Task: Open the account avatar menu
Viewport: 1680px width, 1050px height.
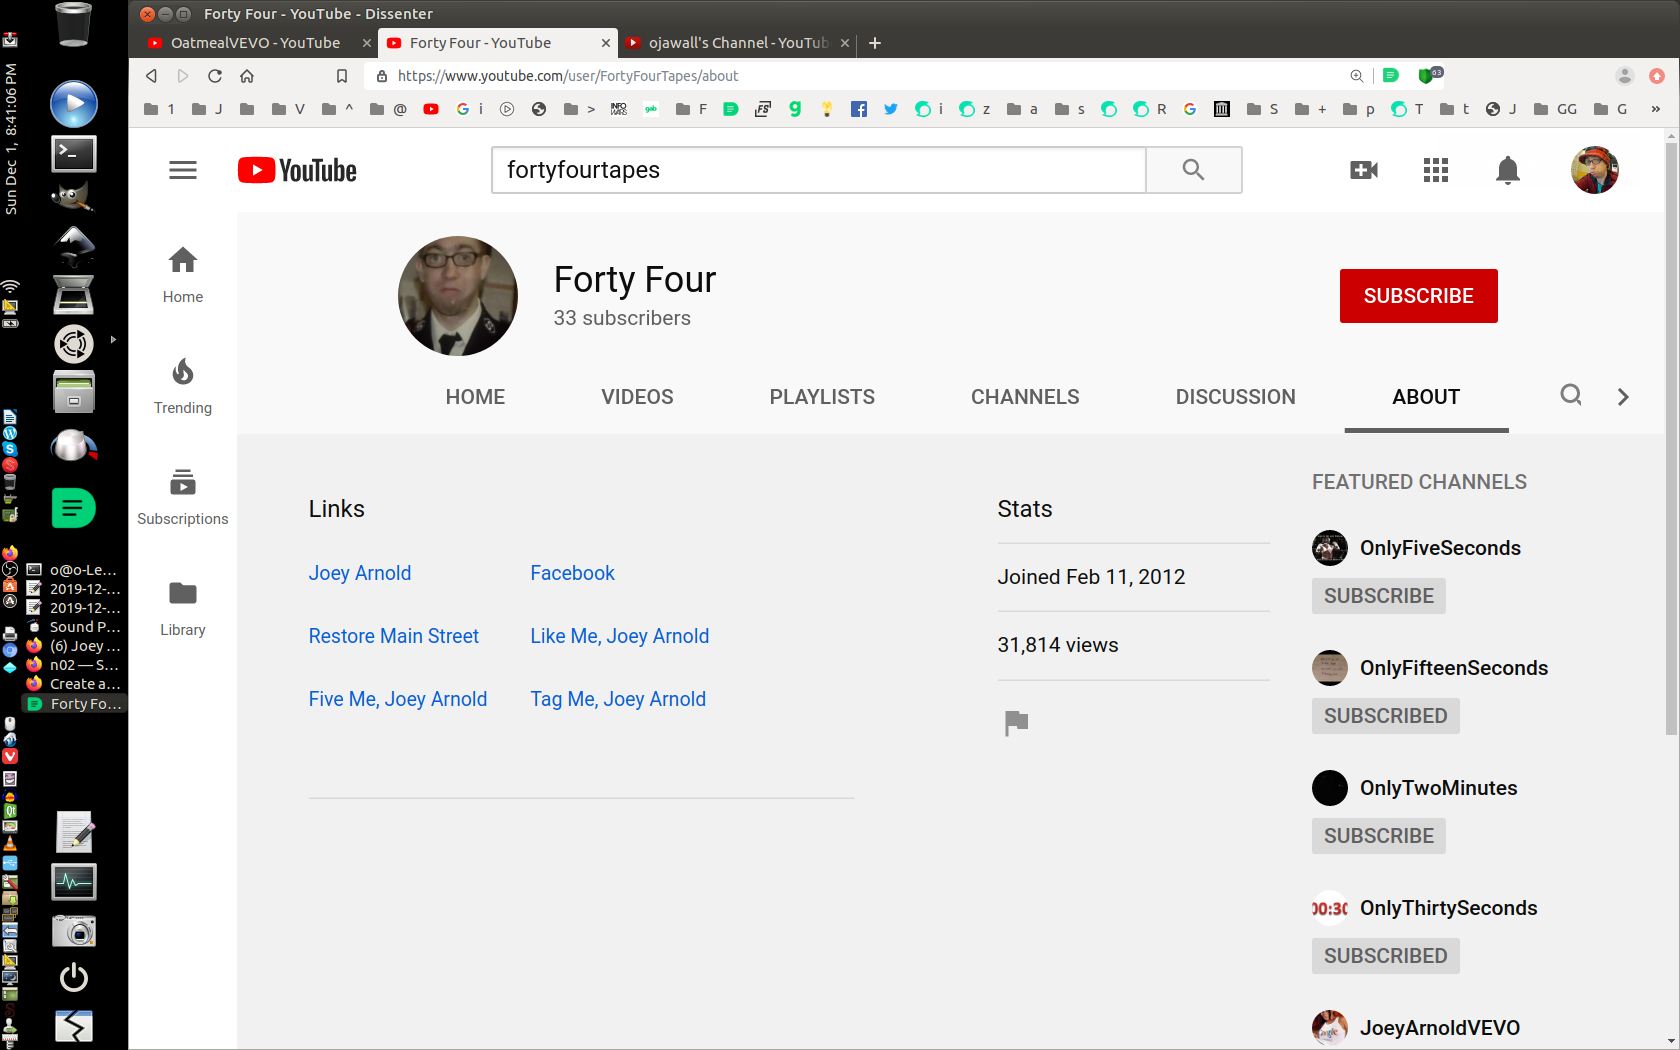Action: click(x=1595, y=170)
